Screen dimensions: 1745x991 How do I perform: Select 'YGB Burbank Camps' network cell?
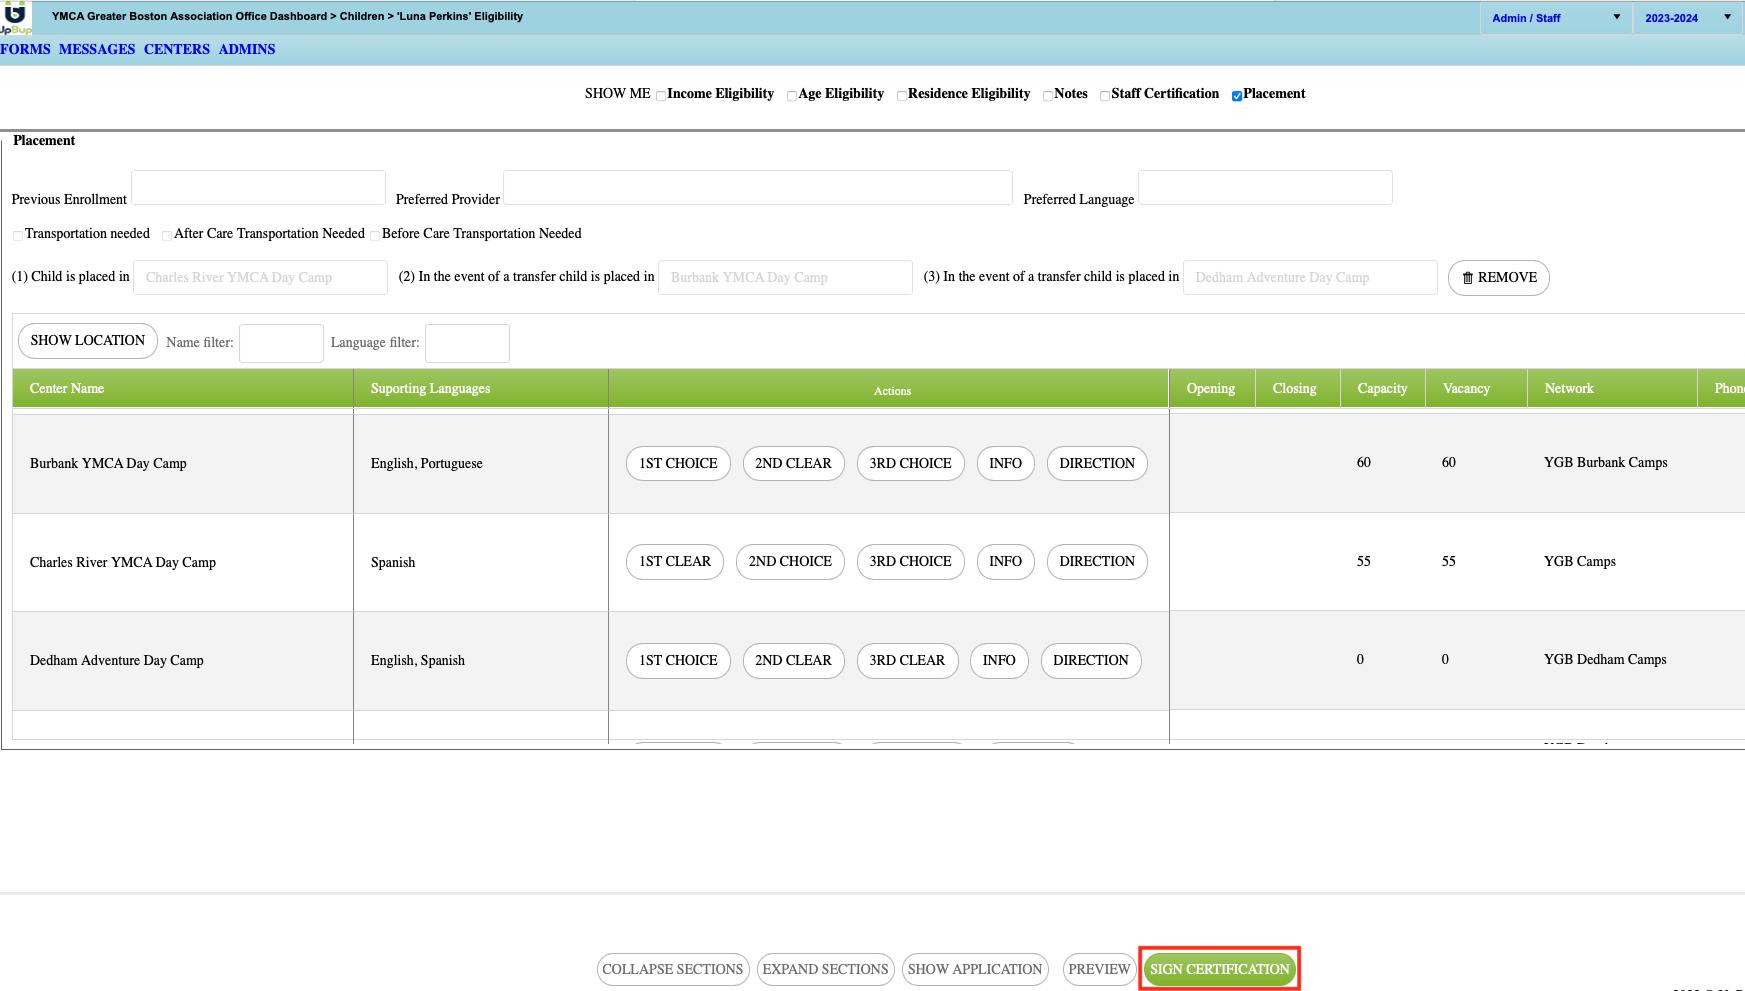click(1606, 462)
